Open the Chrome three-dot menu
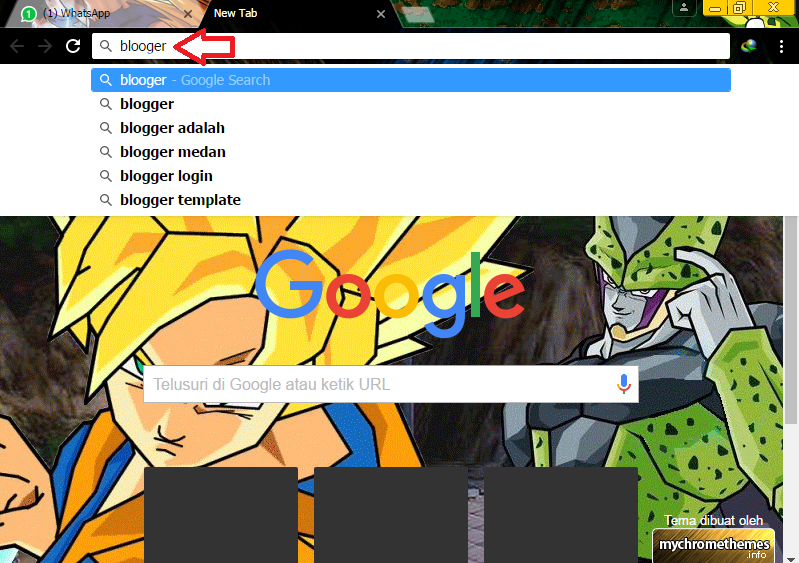The height and width of the screenshot is (563, 799). point(781,46)
